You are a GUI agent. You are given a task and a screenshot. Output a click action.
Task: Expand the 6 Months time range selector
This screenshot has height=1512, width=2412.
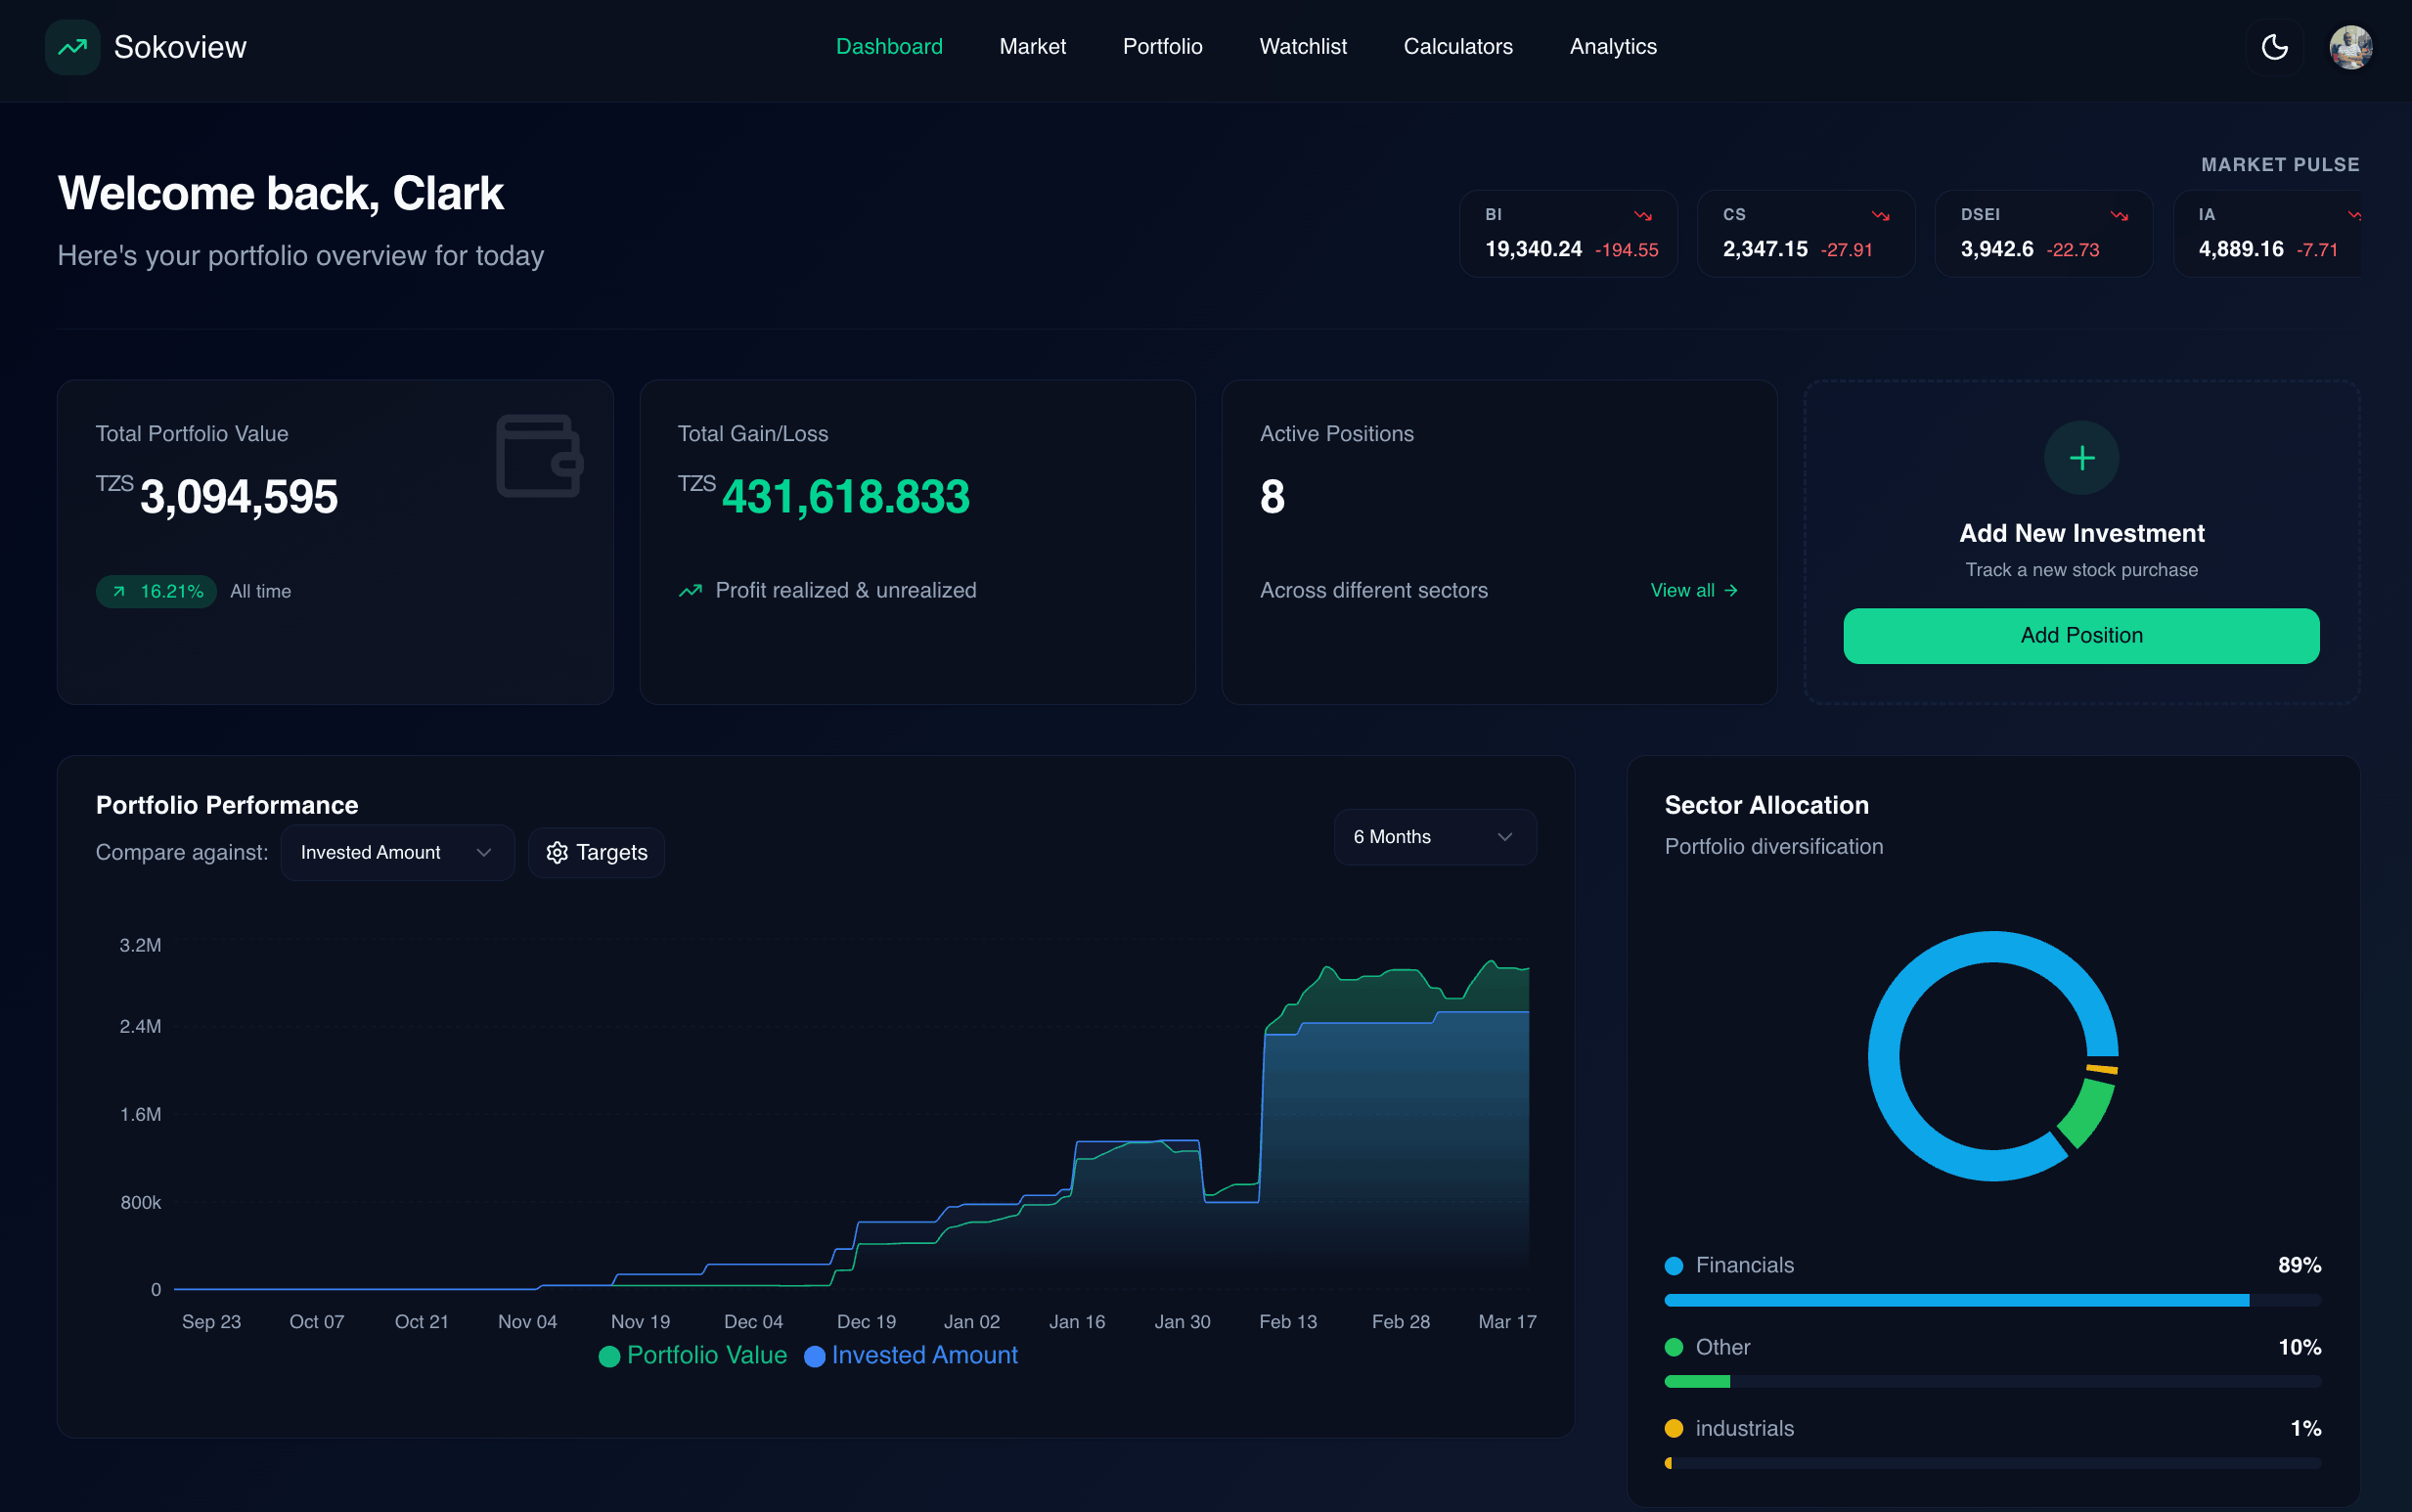pyautogui.click(x=1433, y=837)
